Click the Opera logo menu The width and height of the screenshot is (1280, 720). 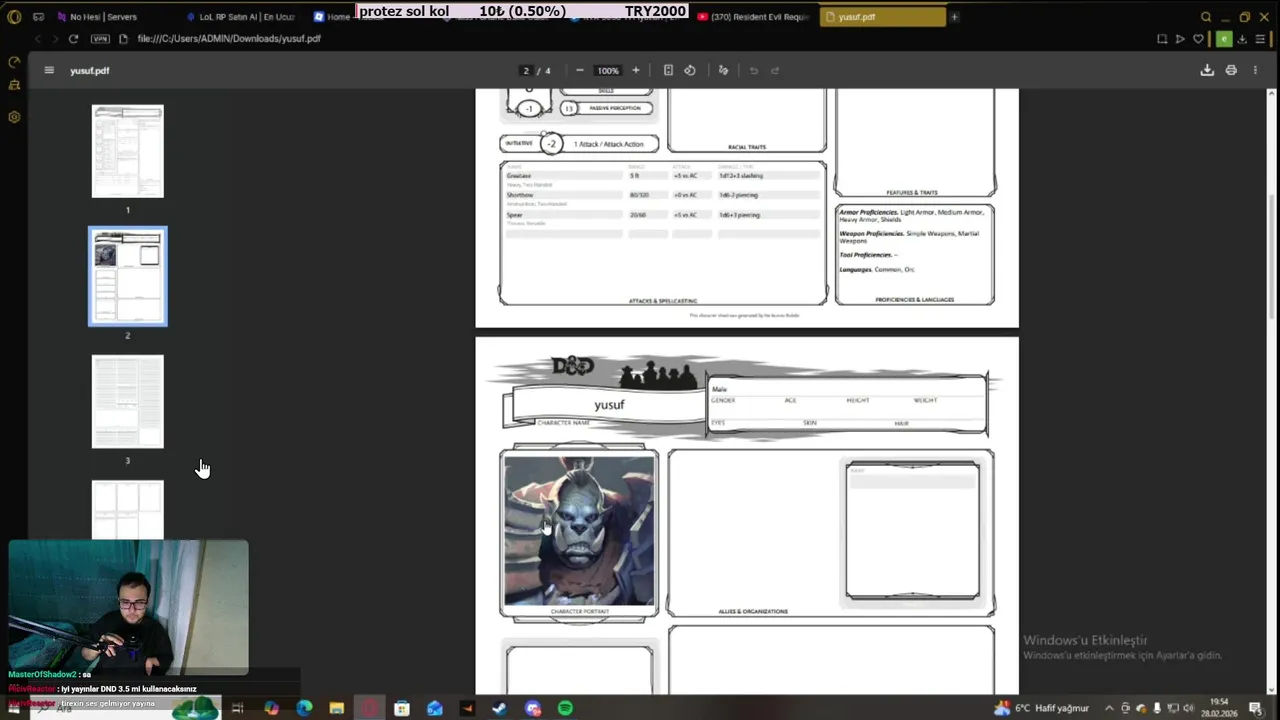[x=14, y=17]
